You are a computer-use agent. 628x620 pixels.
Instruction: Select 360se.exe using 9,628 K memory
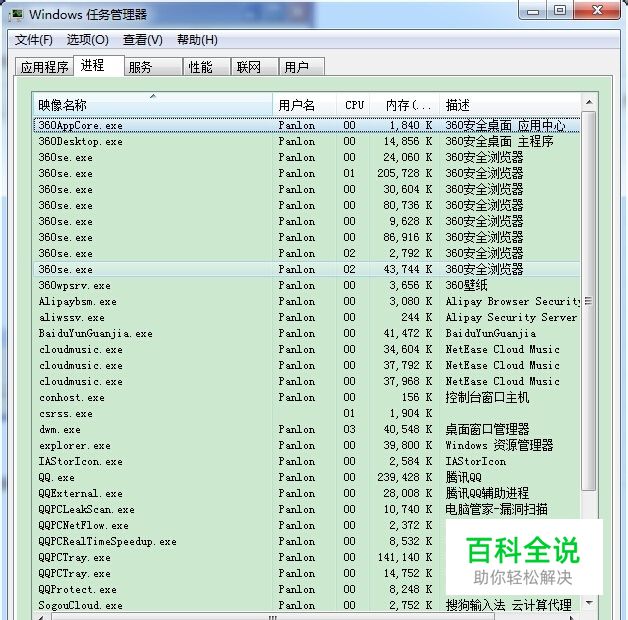306,221
